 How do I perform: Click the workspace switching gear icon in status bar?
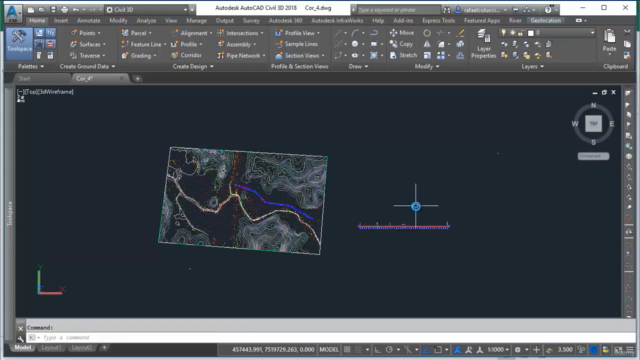tap(518, 350)
